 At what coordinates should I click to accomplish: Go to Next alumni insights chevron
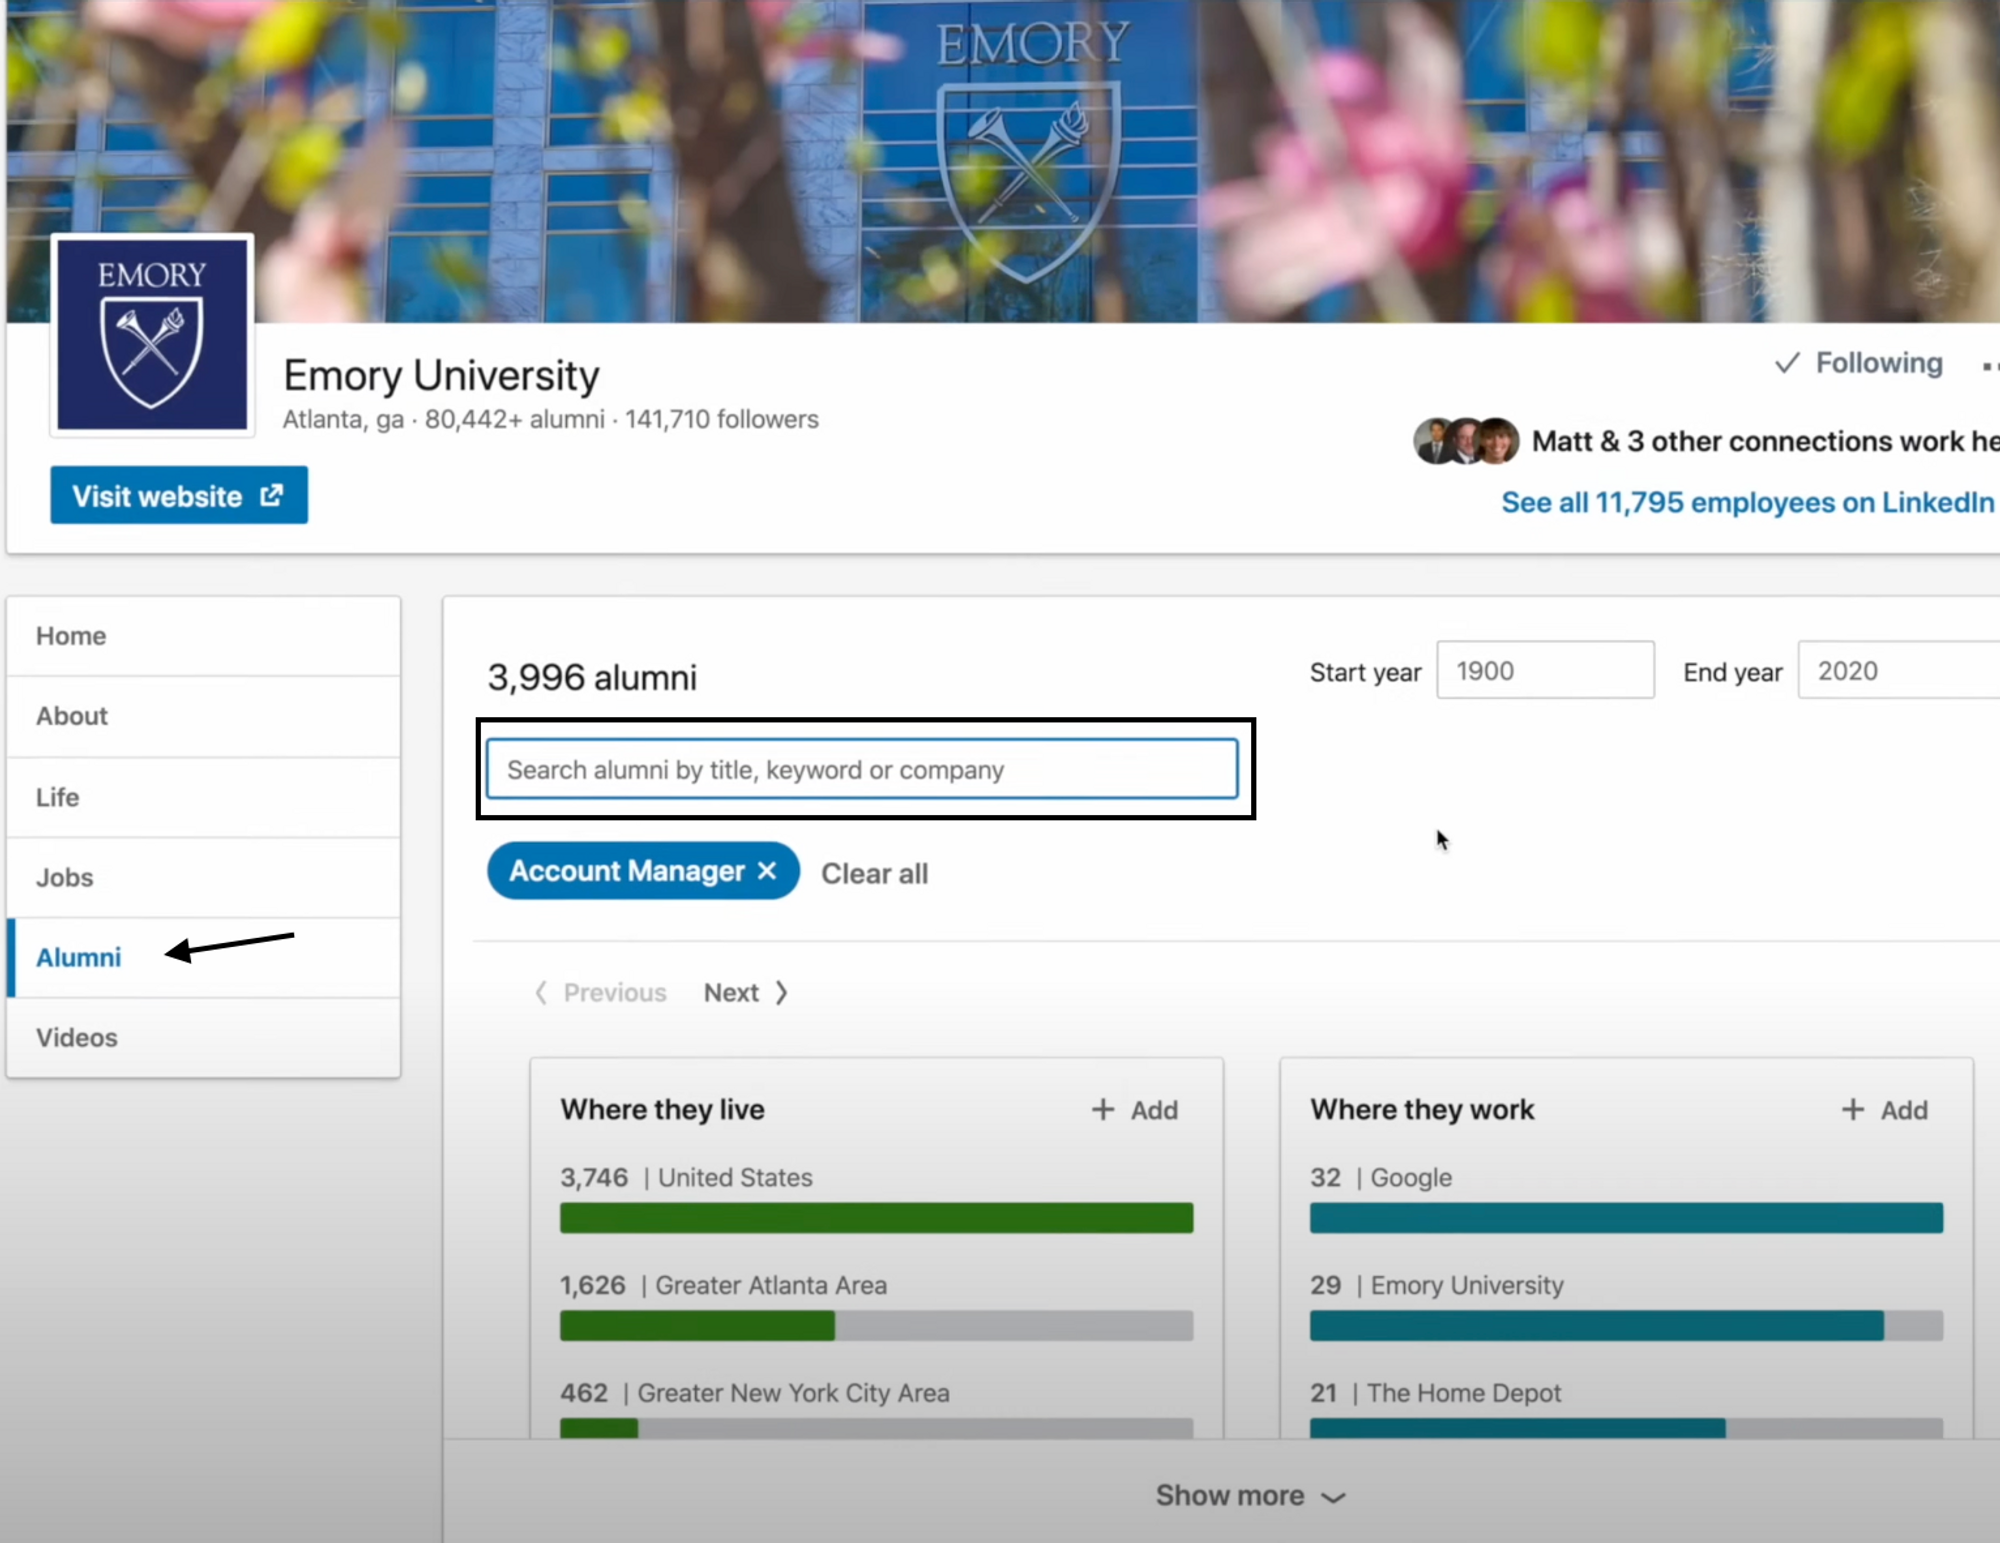[x=782, y=993]
